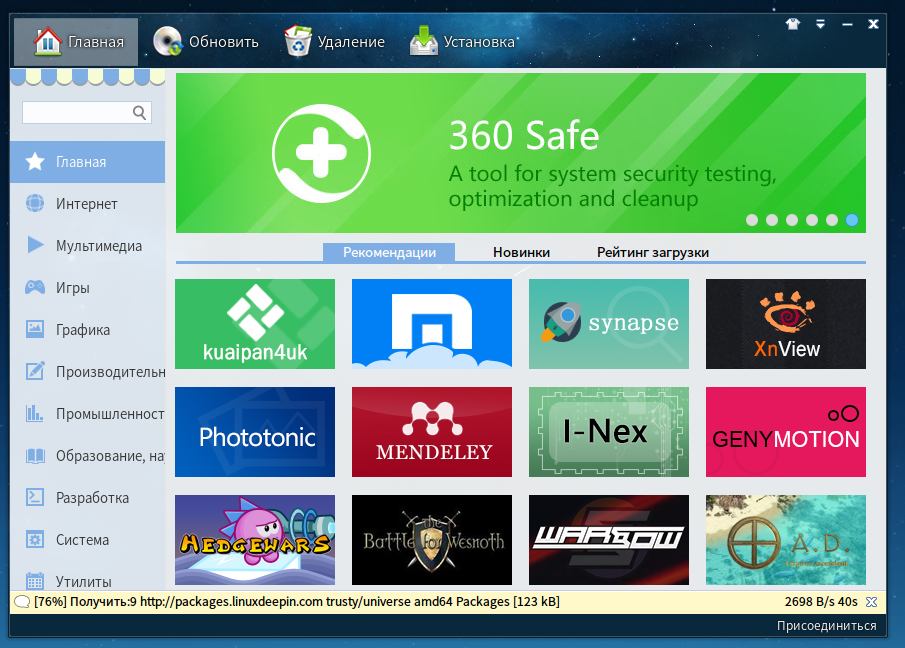Open the Обновить update section
This screenshot has width=905, height=648.
(x=205, y=42)
